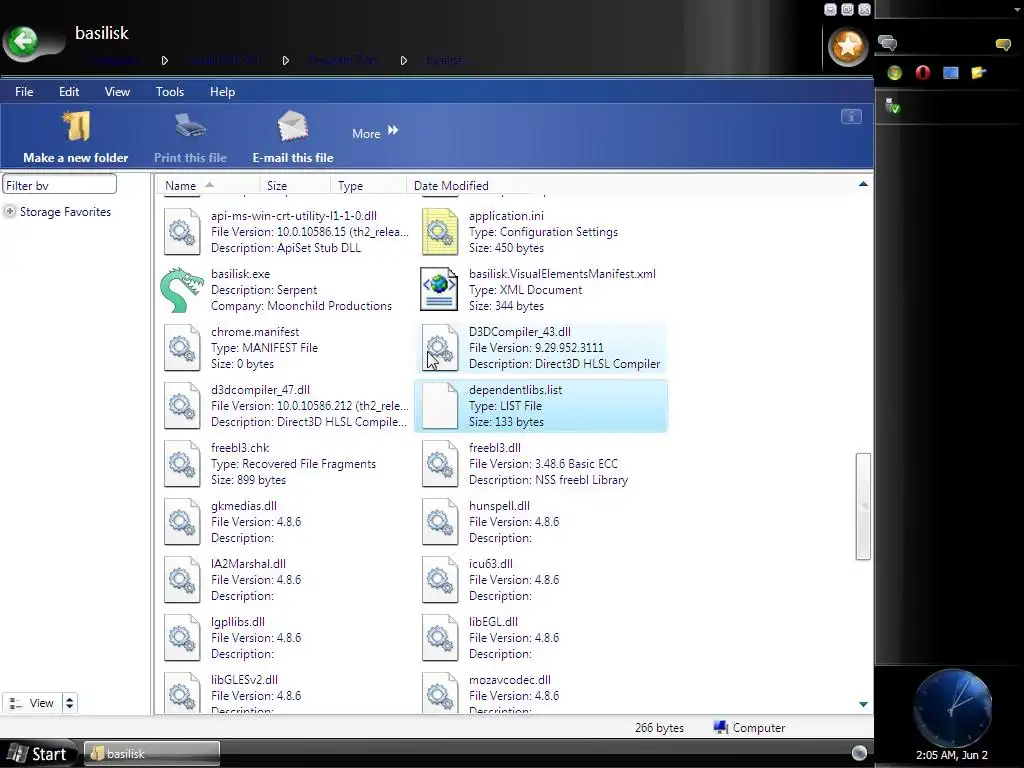The width and height of the screenshot is (1024, 768).
Task: Select the application.ini settings file icon
Action: pyautogui.click(x=440, y=232)
